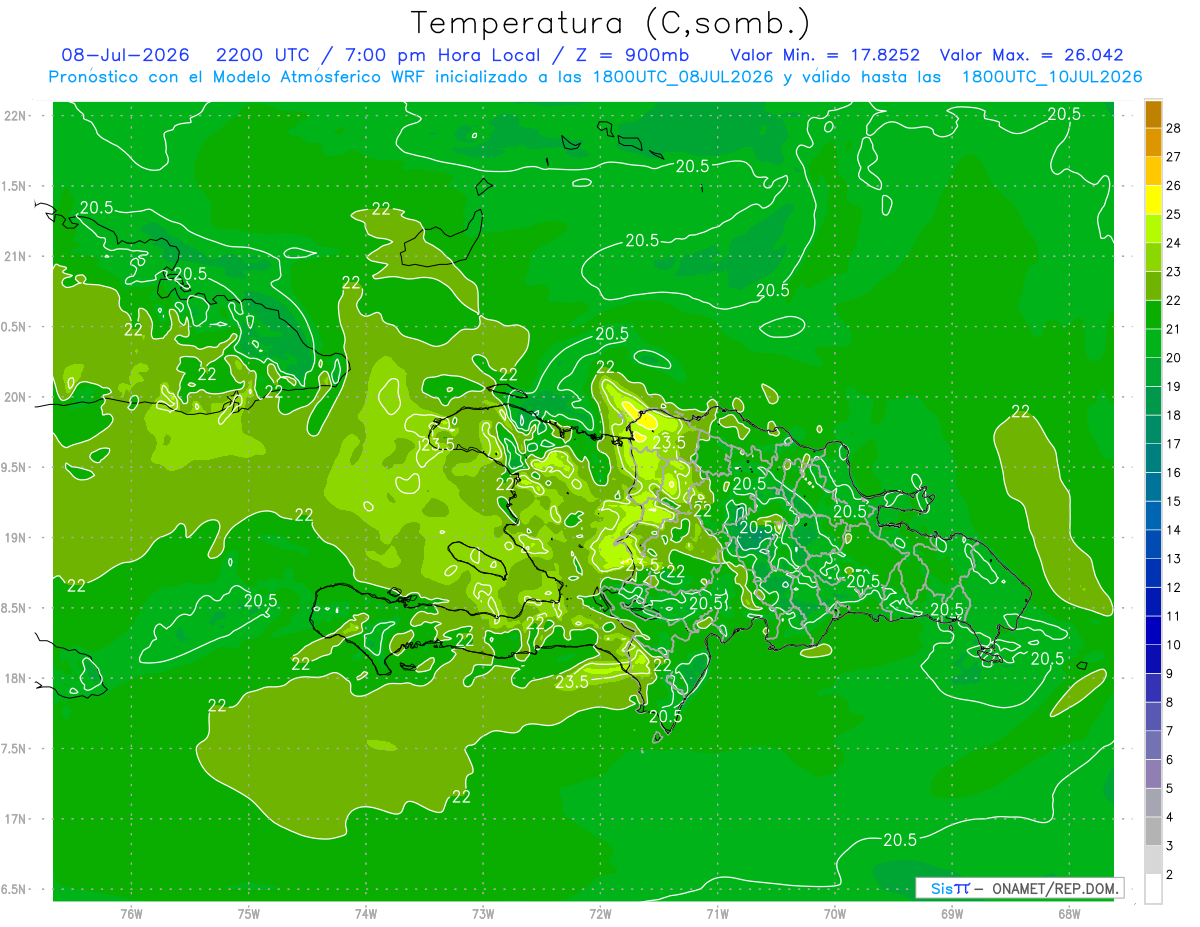Click the green swatch between 20 and 21
The height and width of the screenshot is (927, 1200).
click(x=1153, y=344)
